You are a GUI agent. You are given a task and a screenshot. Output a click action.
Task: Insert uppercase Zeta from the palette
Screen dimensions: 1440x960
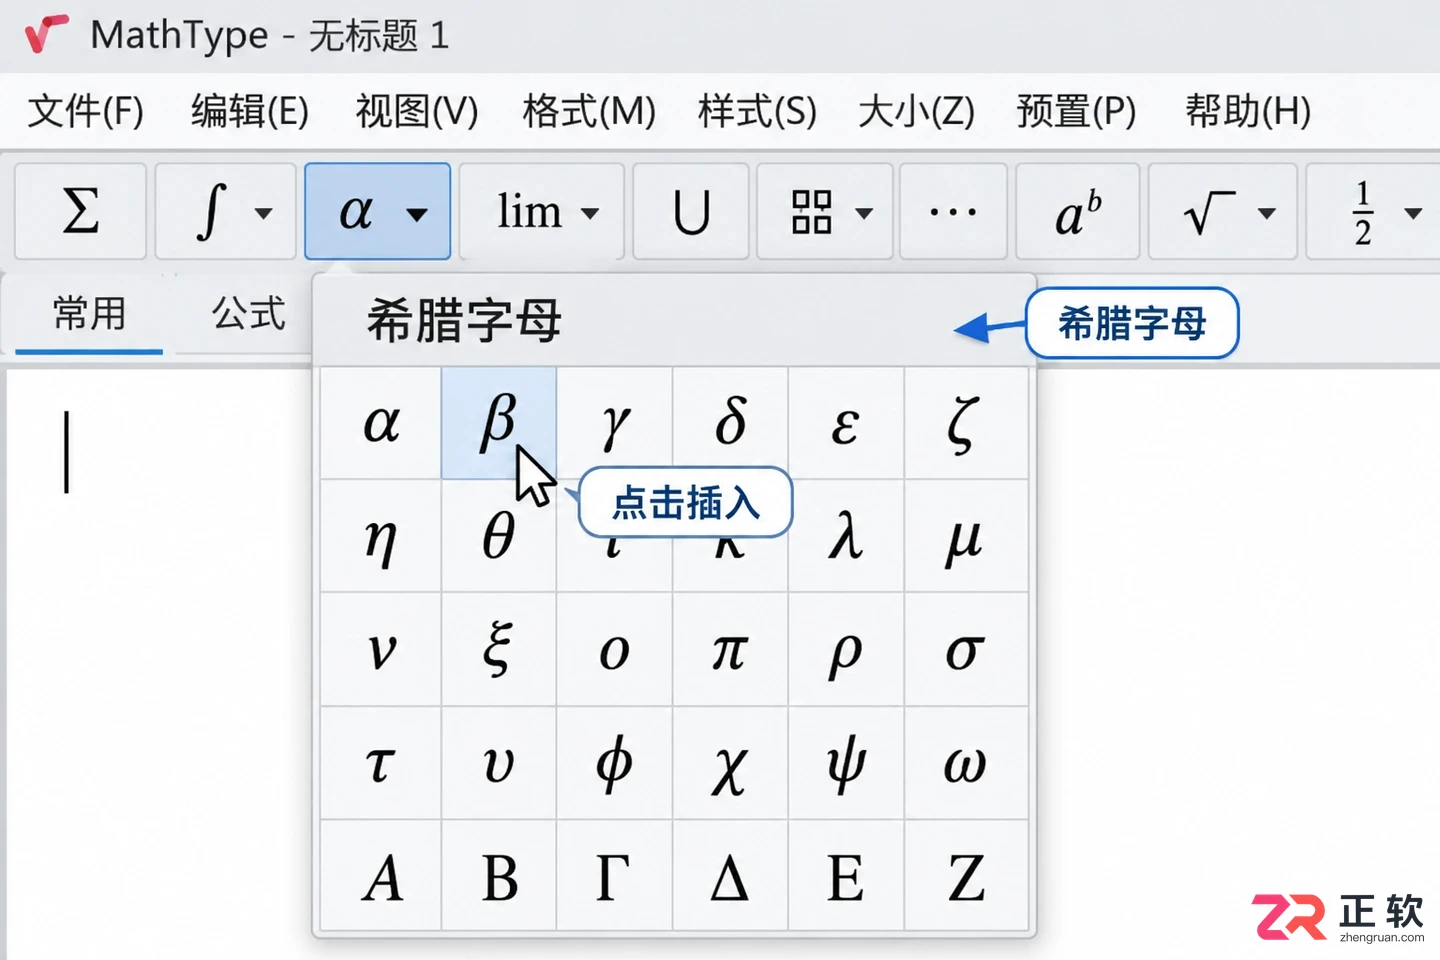(966, 876)
